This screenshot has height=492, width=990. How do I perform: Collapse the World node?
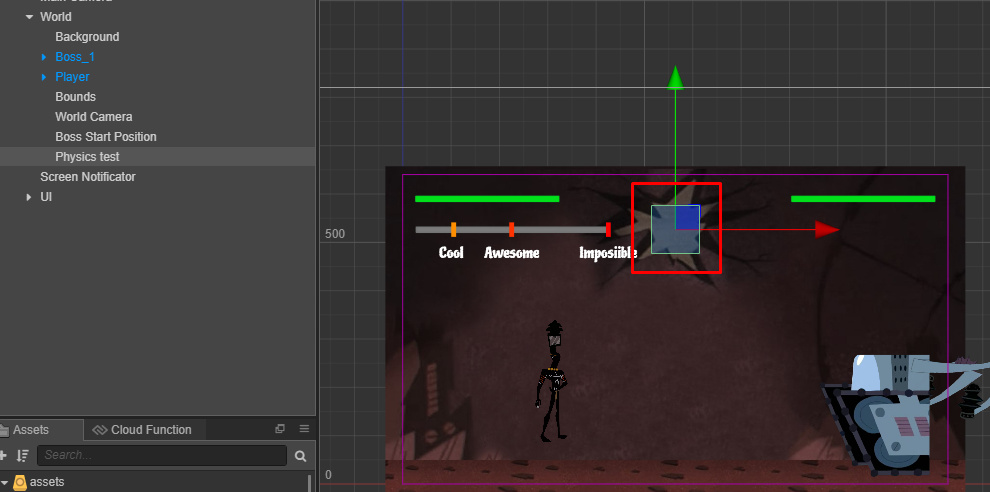coord(29,17)
